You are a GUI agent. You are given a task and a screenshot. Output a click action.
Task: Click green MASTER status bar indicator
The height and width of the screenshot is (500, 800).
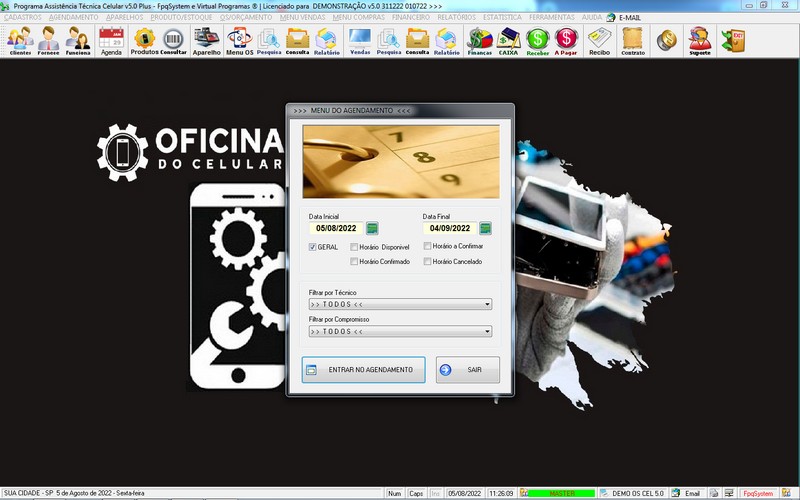coord(561,493)
